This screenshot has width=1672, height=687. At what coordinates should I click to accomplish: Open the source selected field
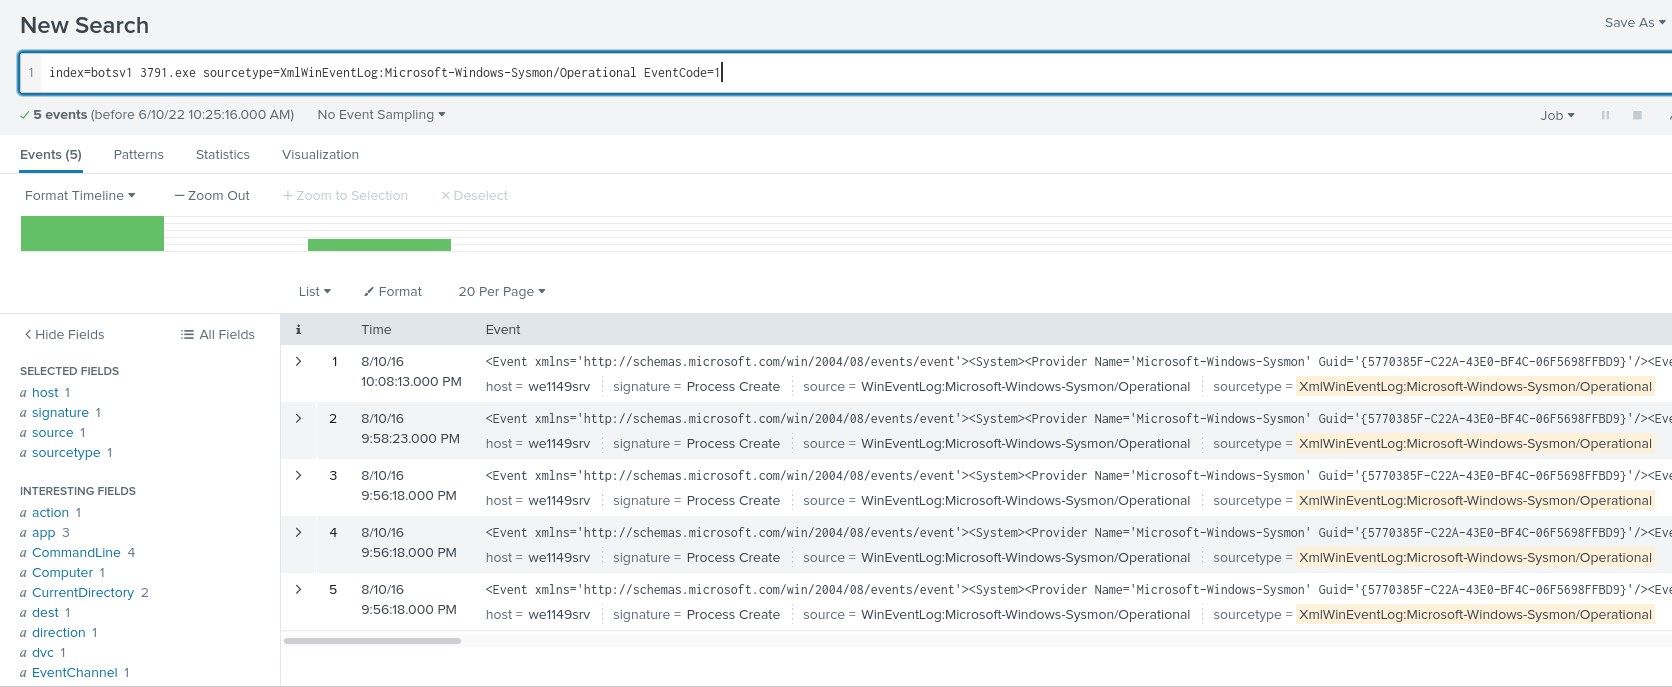coord(53,432)
